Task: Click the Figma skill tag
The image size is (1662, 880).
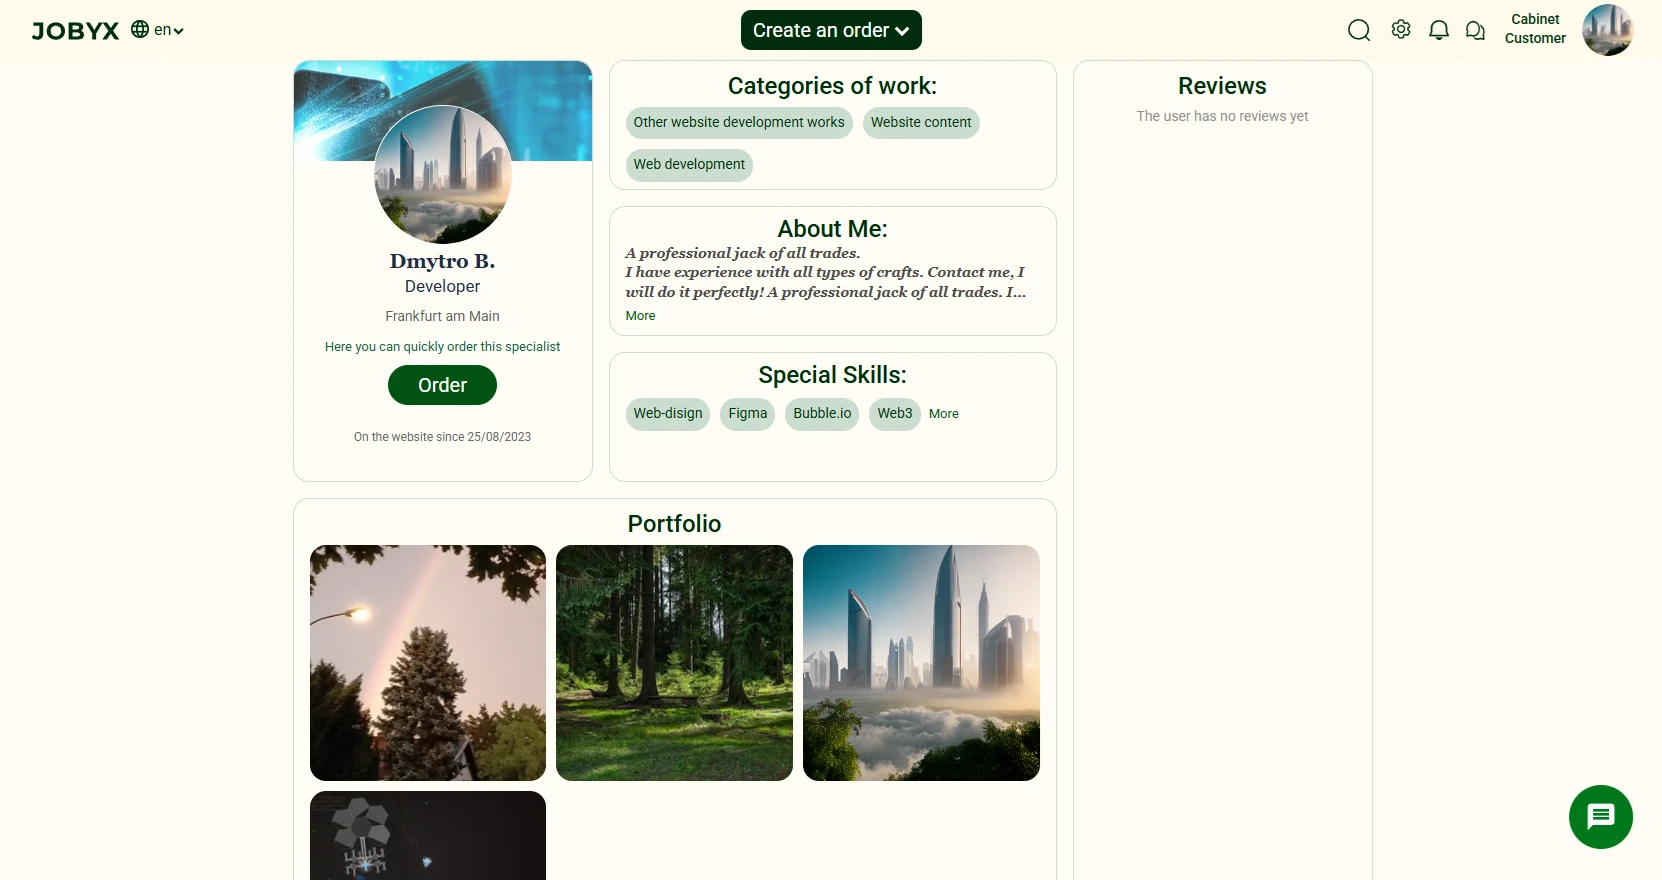Action: (x=748, y=414)
